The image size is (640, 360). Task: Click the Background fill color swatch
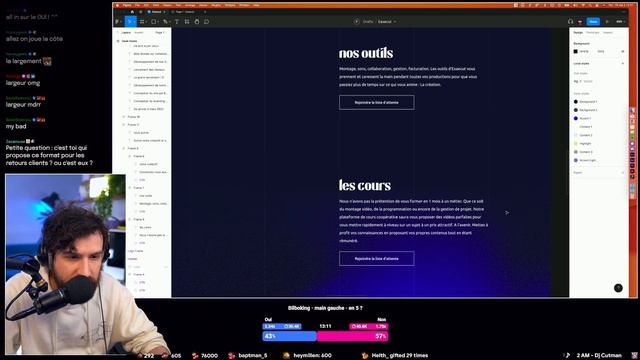(576, 51)
